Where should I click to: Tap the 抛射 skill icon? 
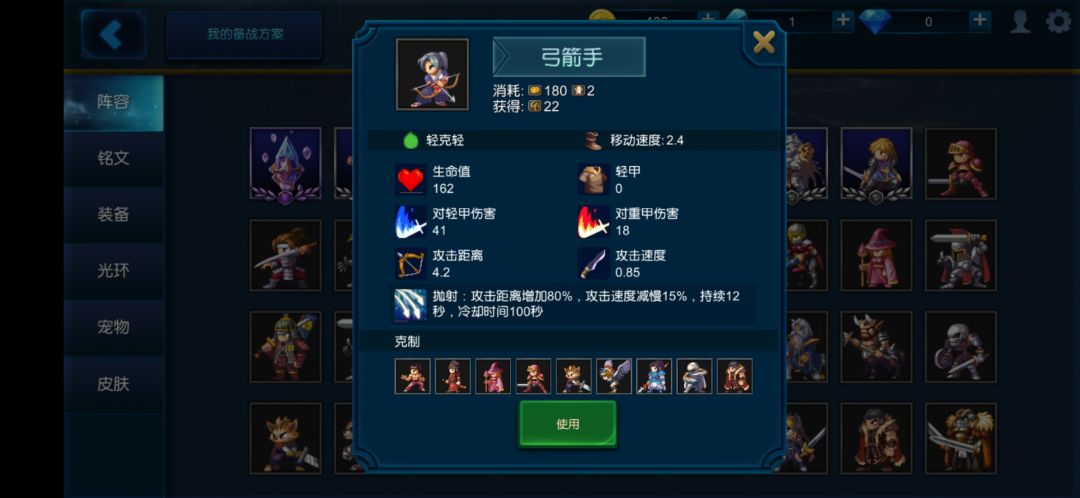[410, 304]
